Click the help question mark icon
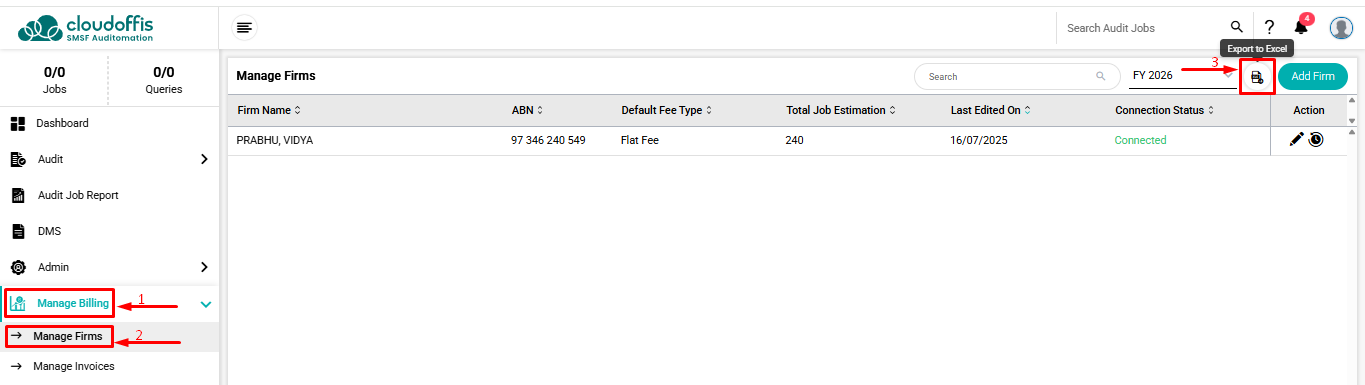The height and width of the screenshot is (385, 1365). (x=1269, y=27)
